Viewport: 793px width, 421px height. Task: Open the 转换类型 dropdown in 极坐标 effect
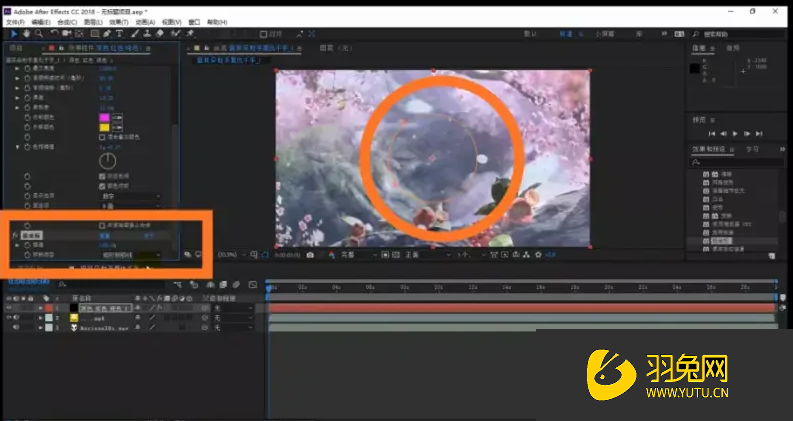tap(130, 255)
